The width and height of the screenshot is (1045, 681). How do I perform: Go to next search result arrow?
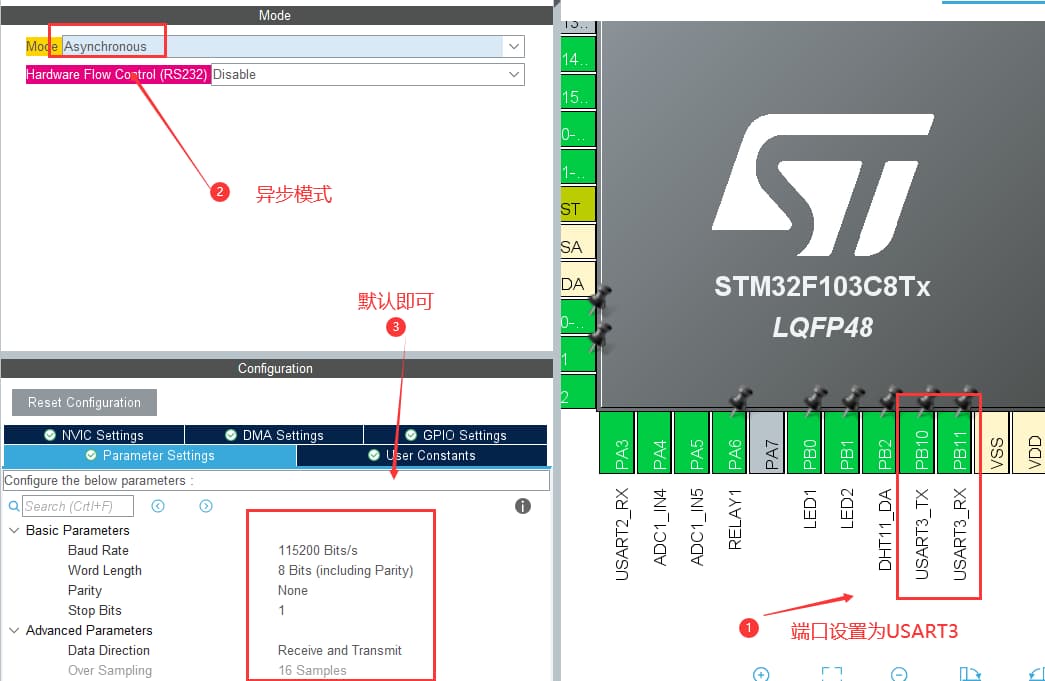coord(206,506)
